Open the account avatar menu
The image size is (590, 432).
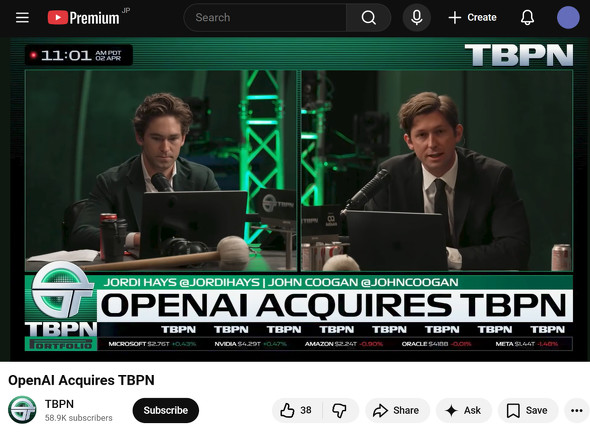[568, 17]
